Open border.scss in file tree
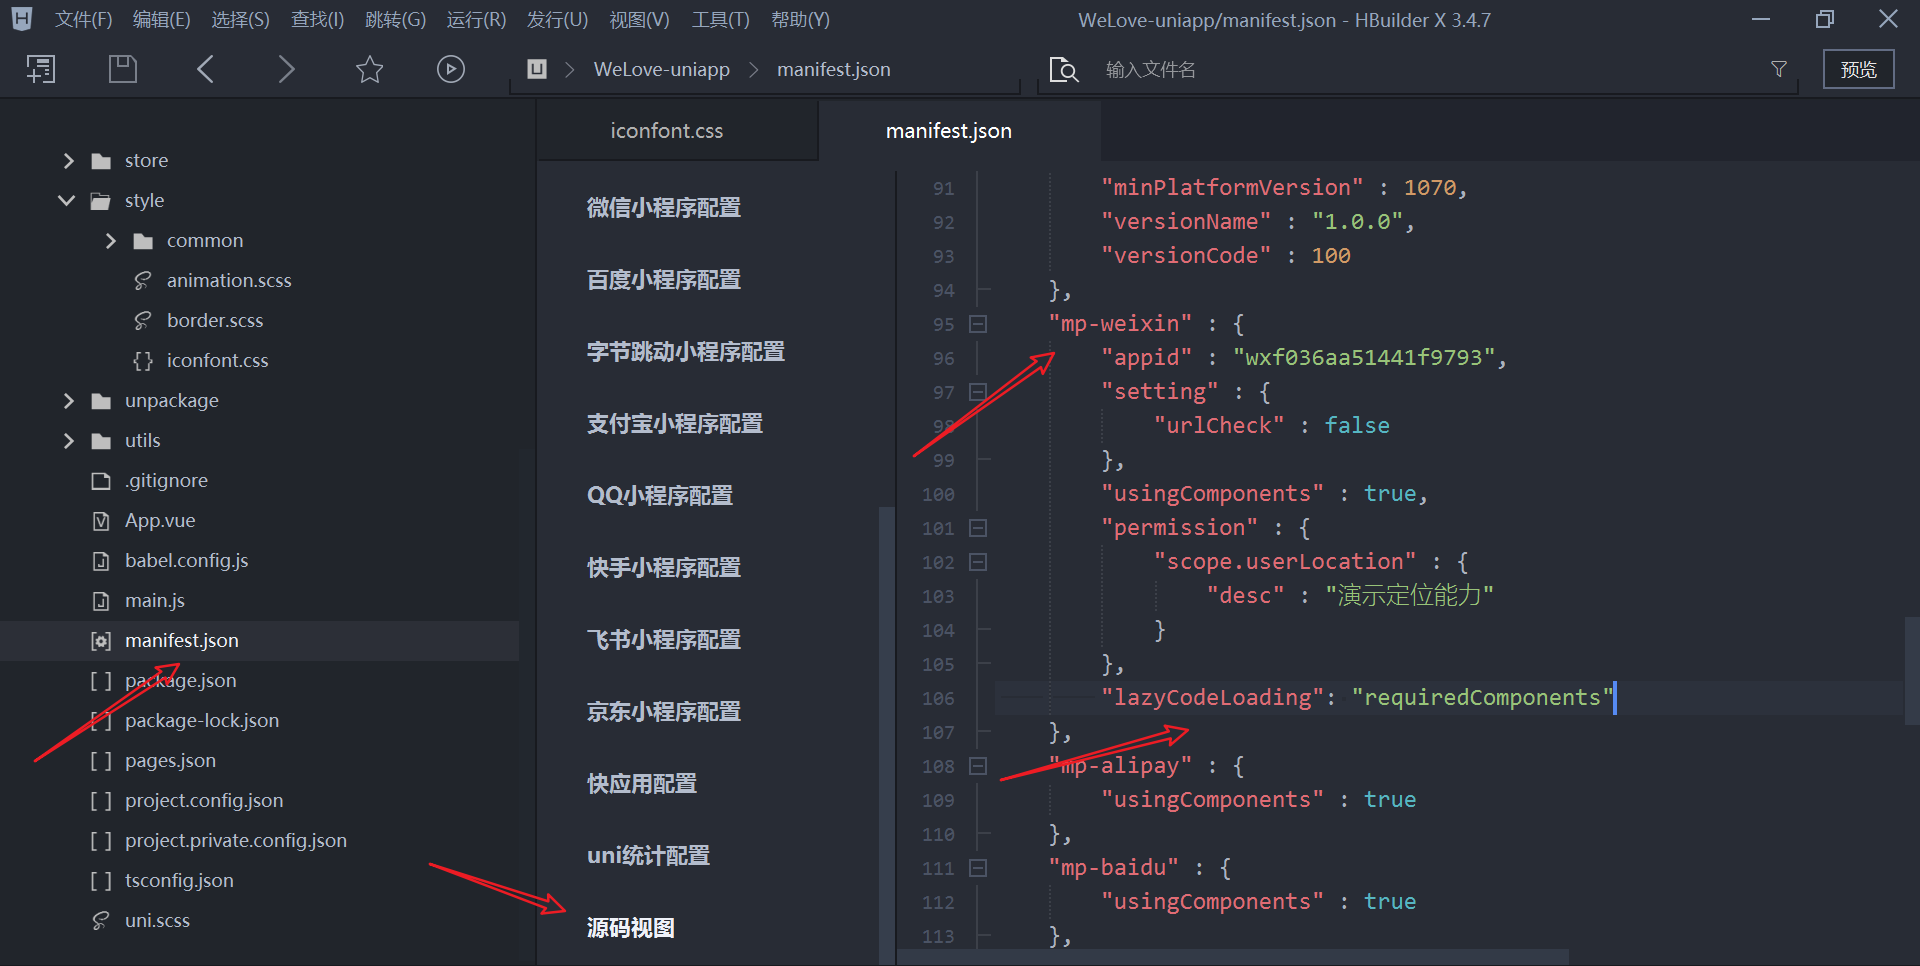The height and width of the screenshot is (966, 1920). [x=215, y=321]
